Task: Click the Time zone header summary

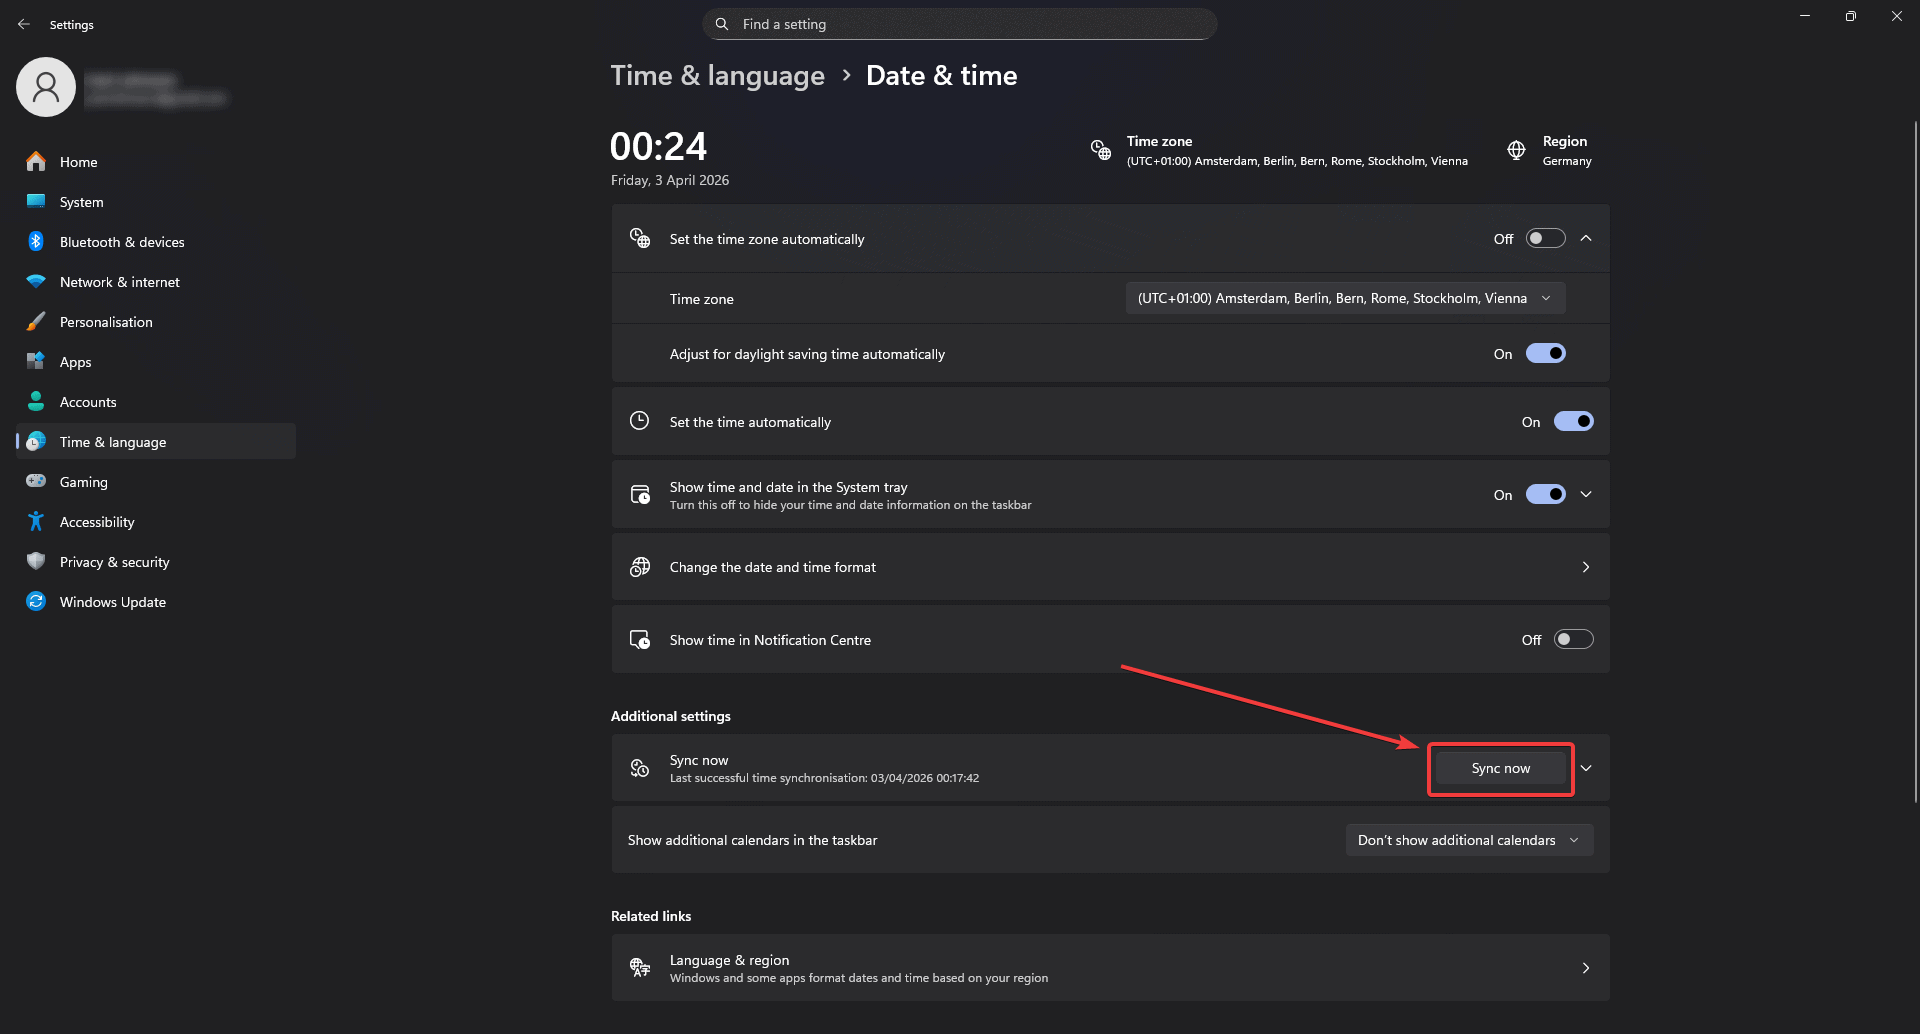Action: (x=1280, y=150)
